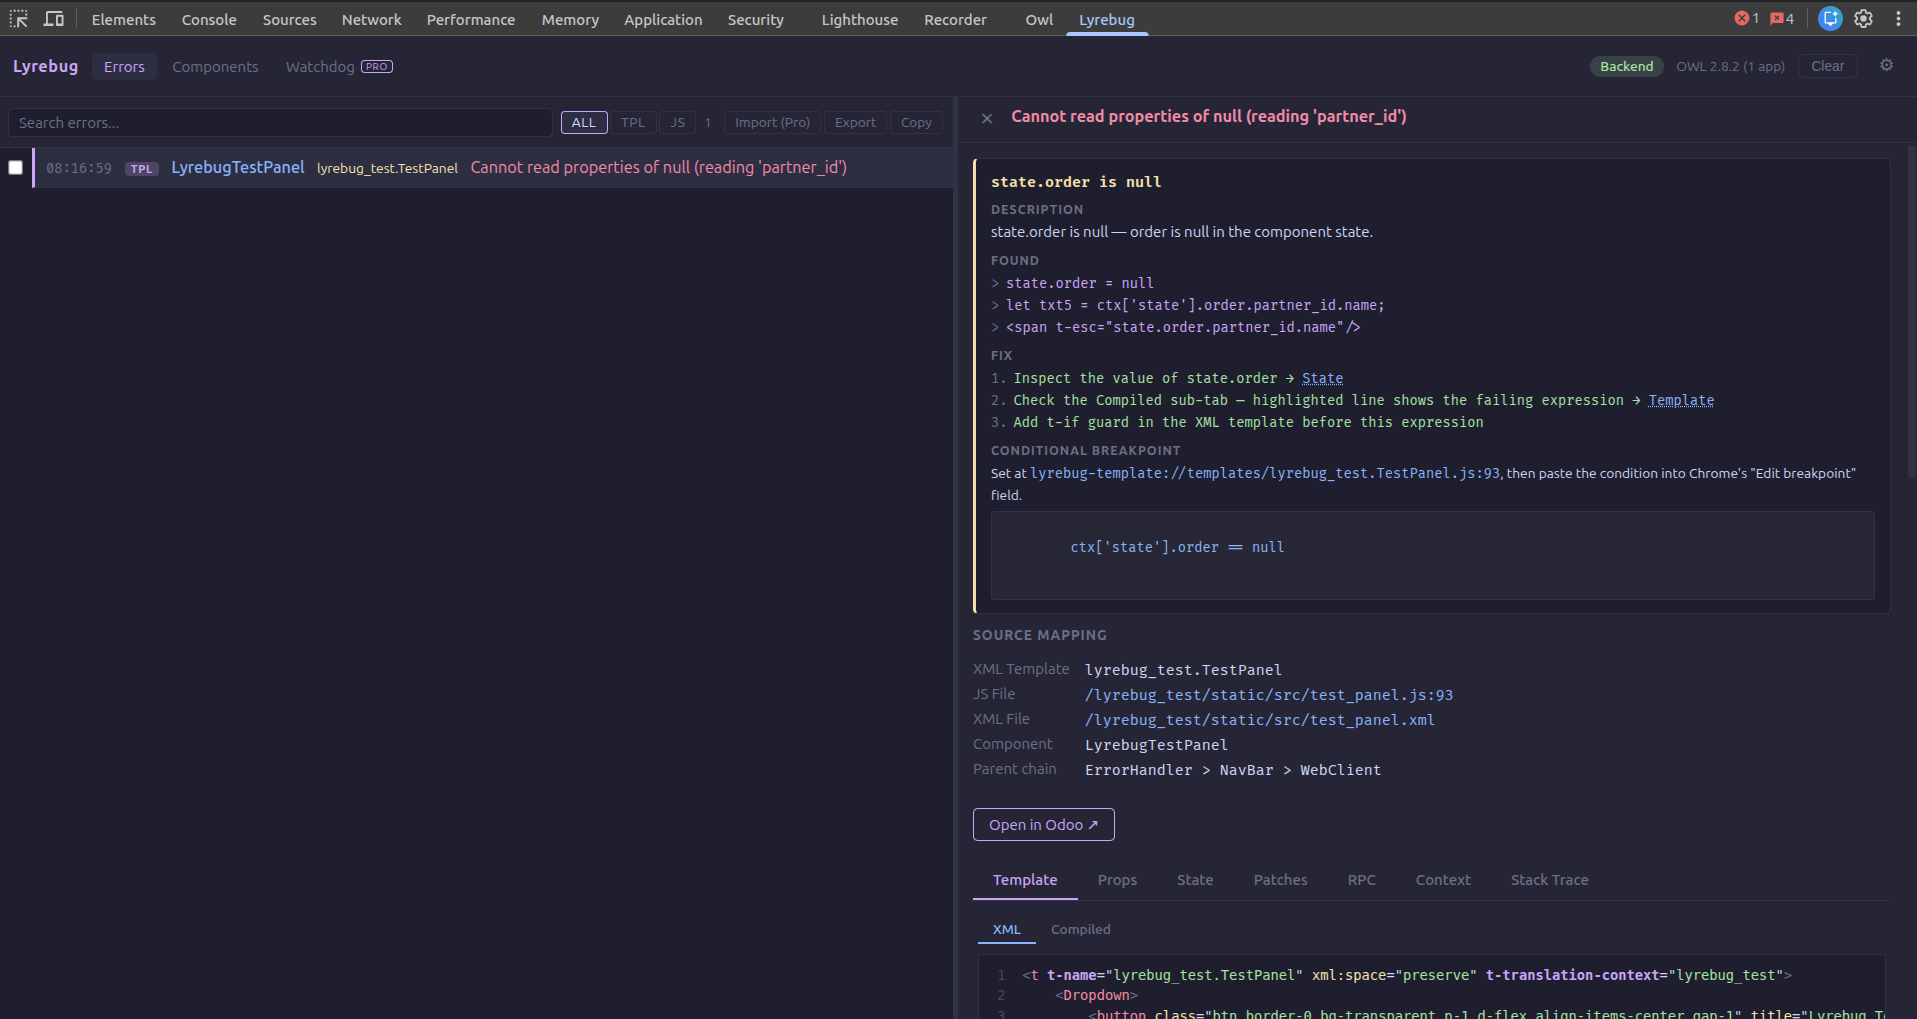Toggle the device toolbar icon
The width and height of the screenshot is (1917, 1019).
click(54, 19)
